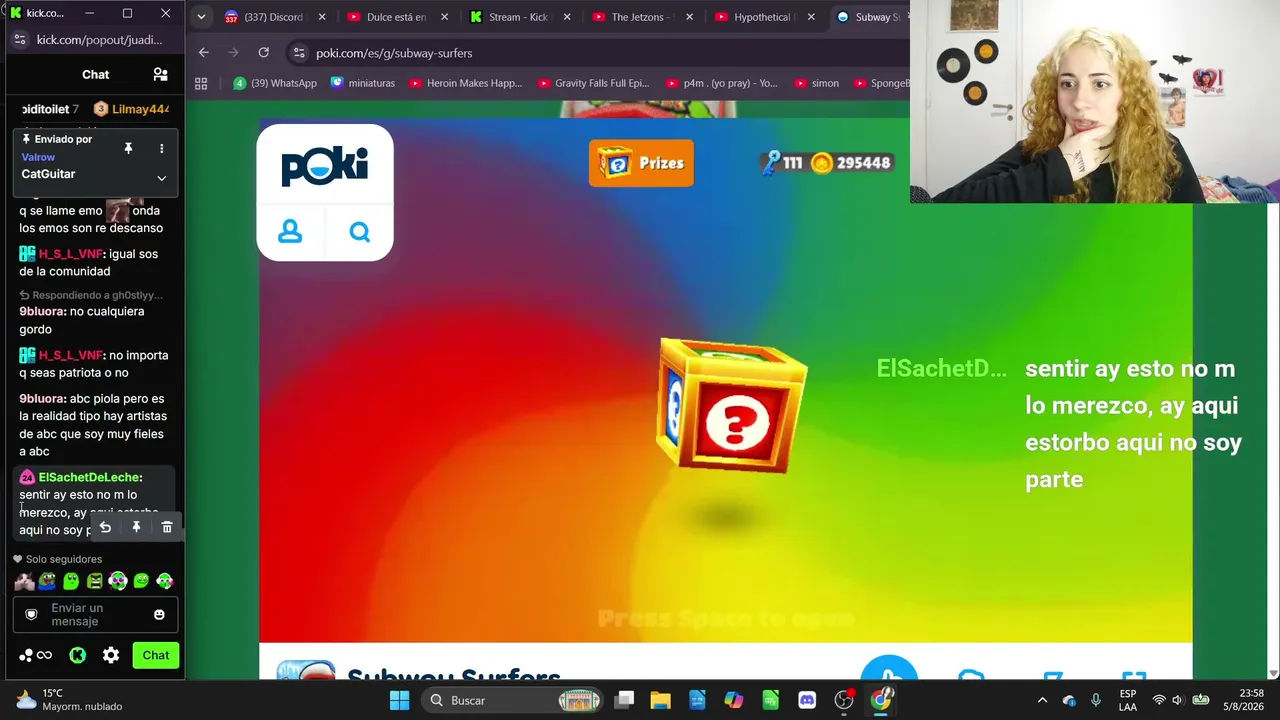1280x720 pixels.
Task: Open the Chrome tab search dropdown
Action: [201, 17]
